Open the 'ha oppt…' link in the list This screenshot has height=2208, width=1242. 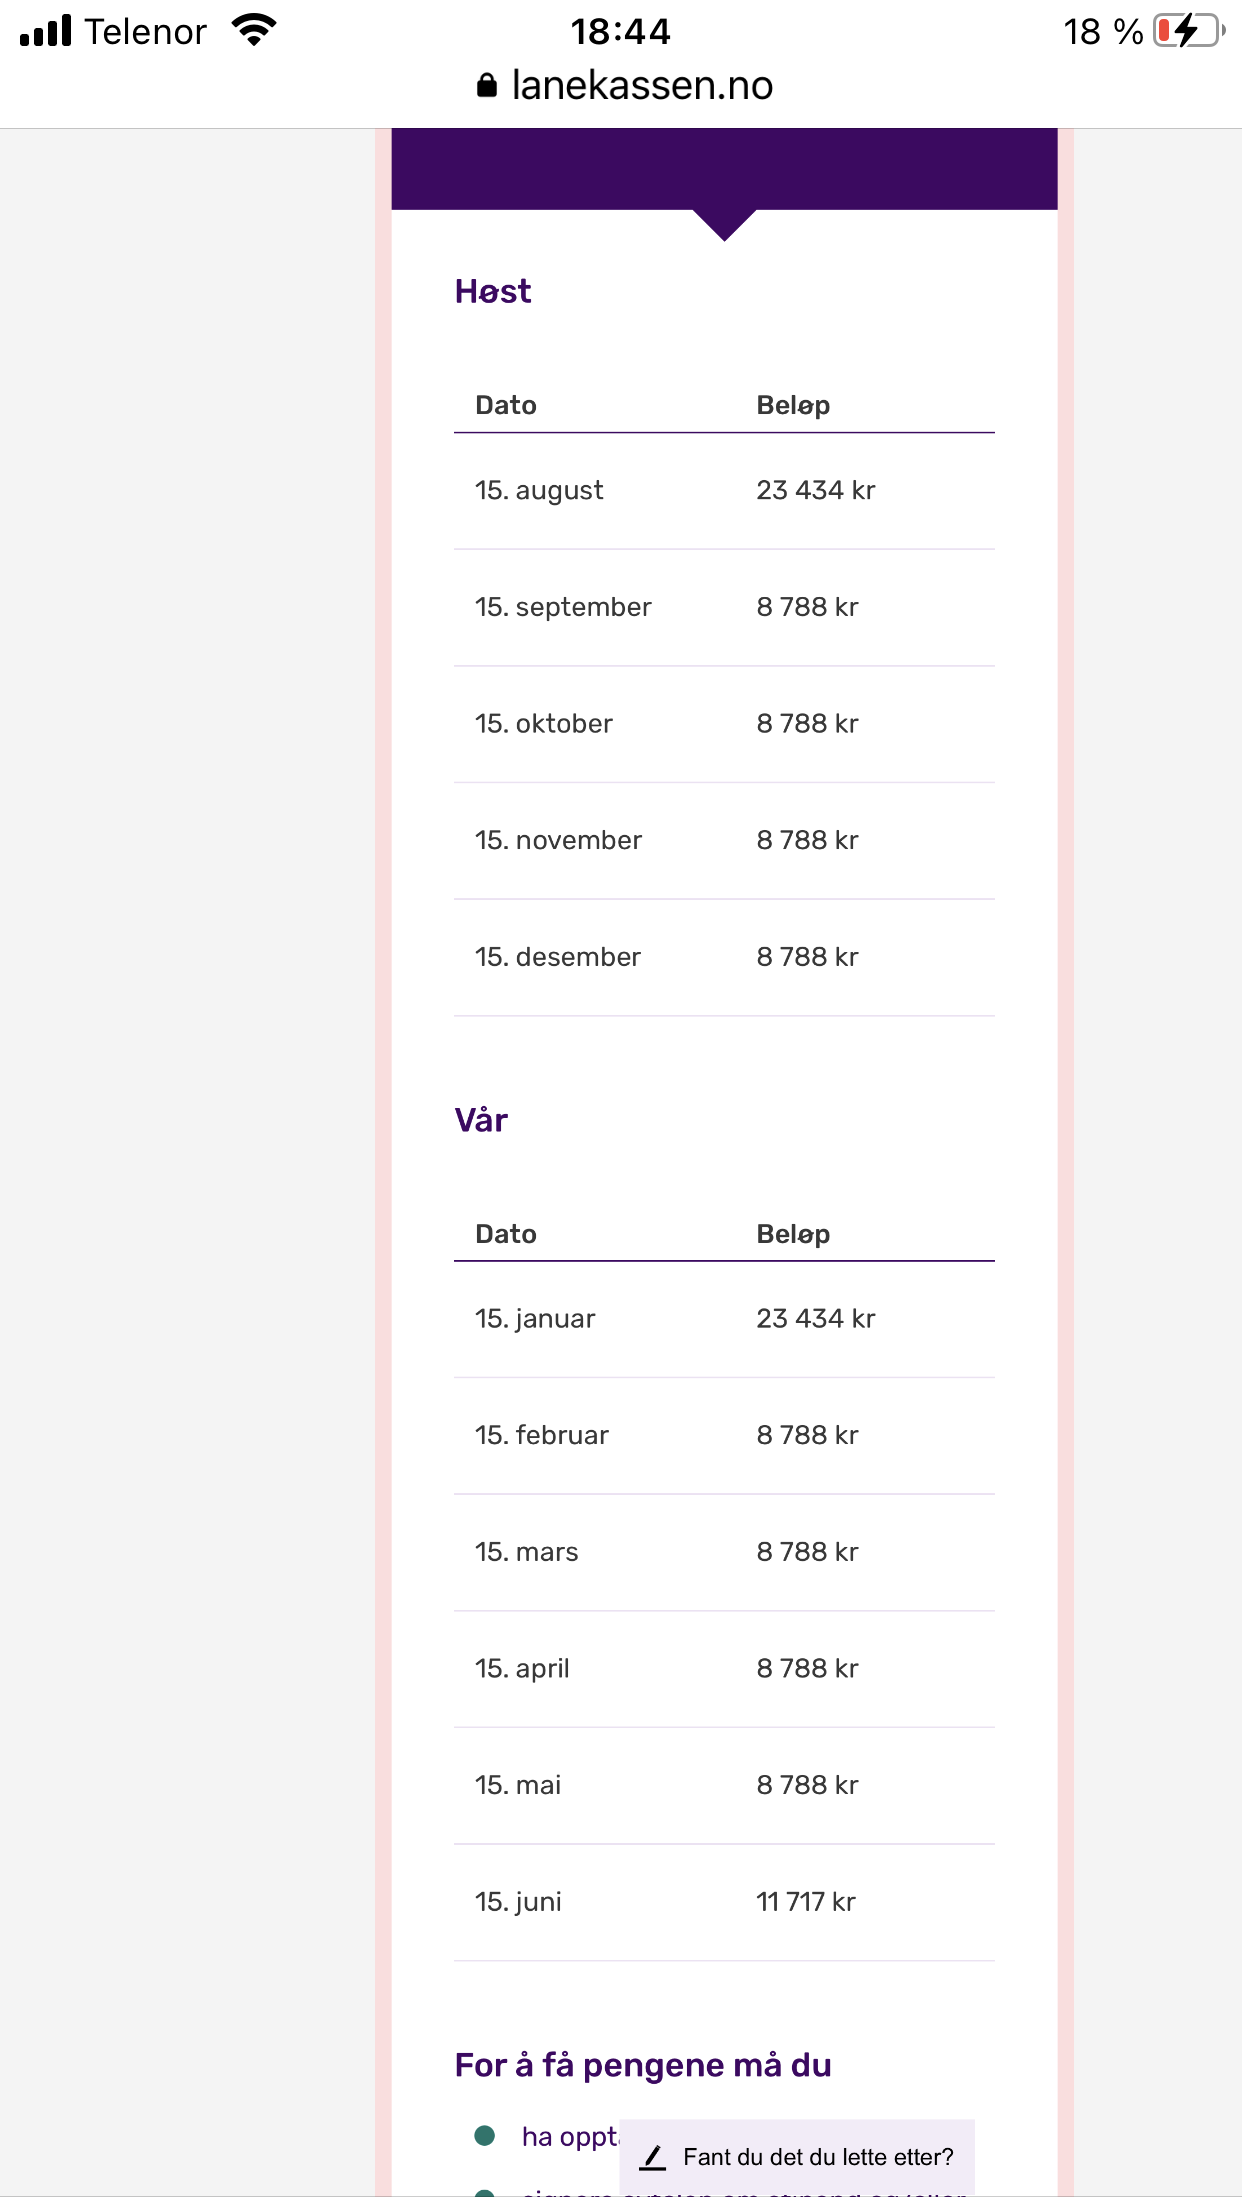tap(569, 2137)
